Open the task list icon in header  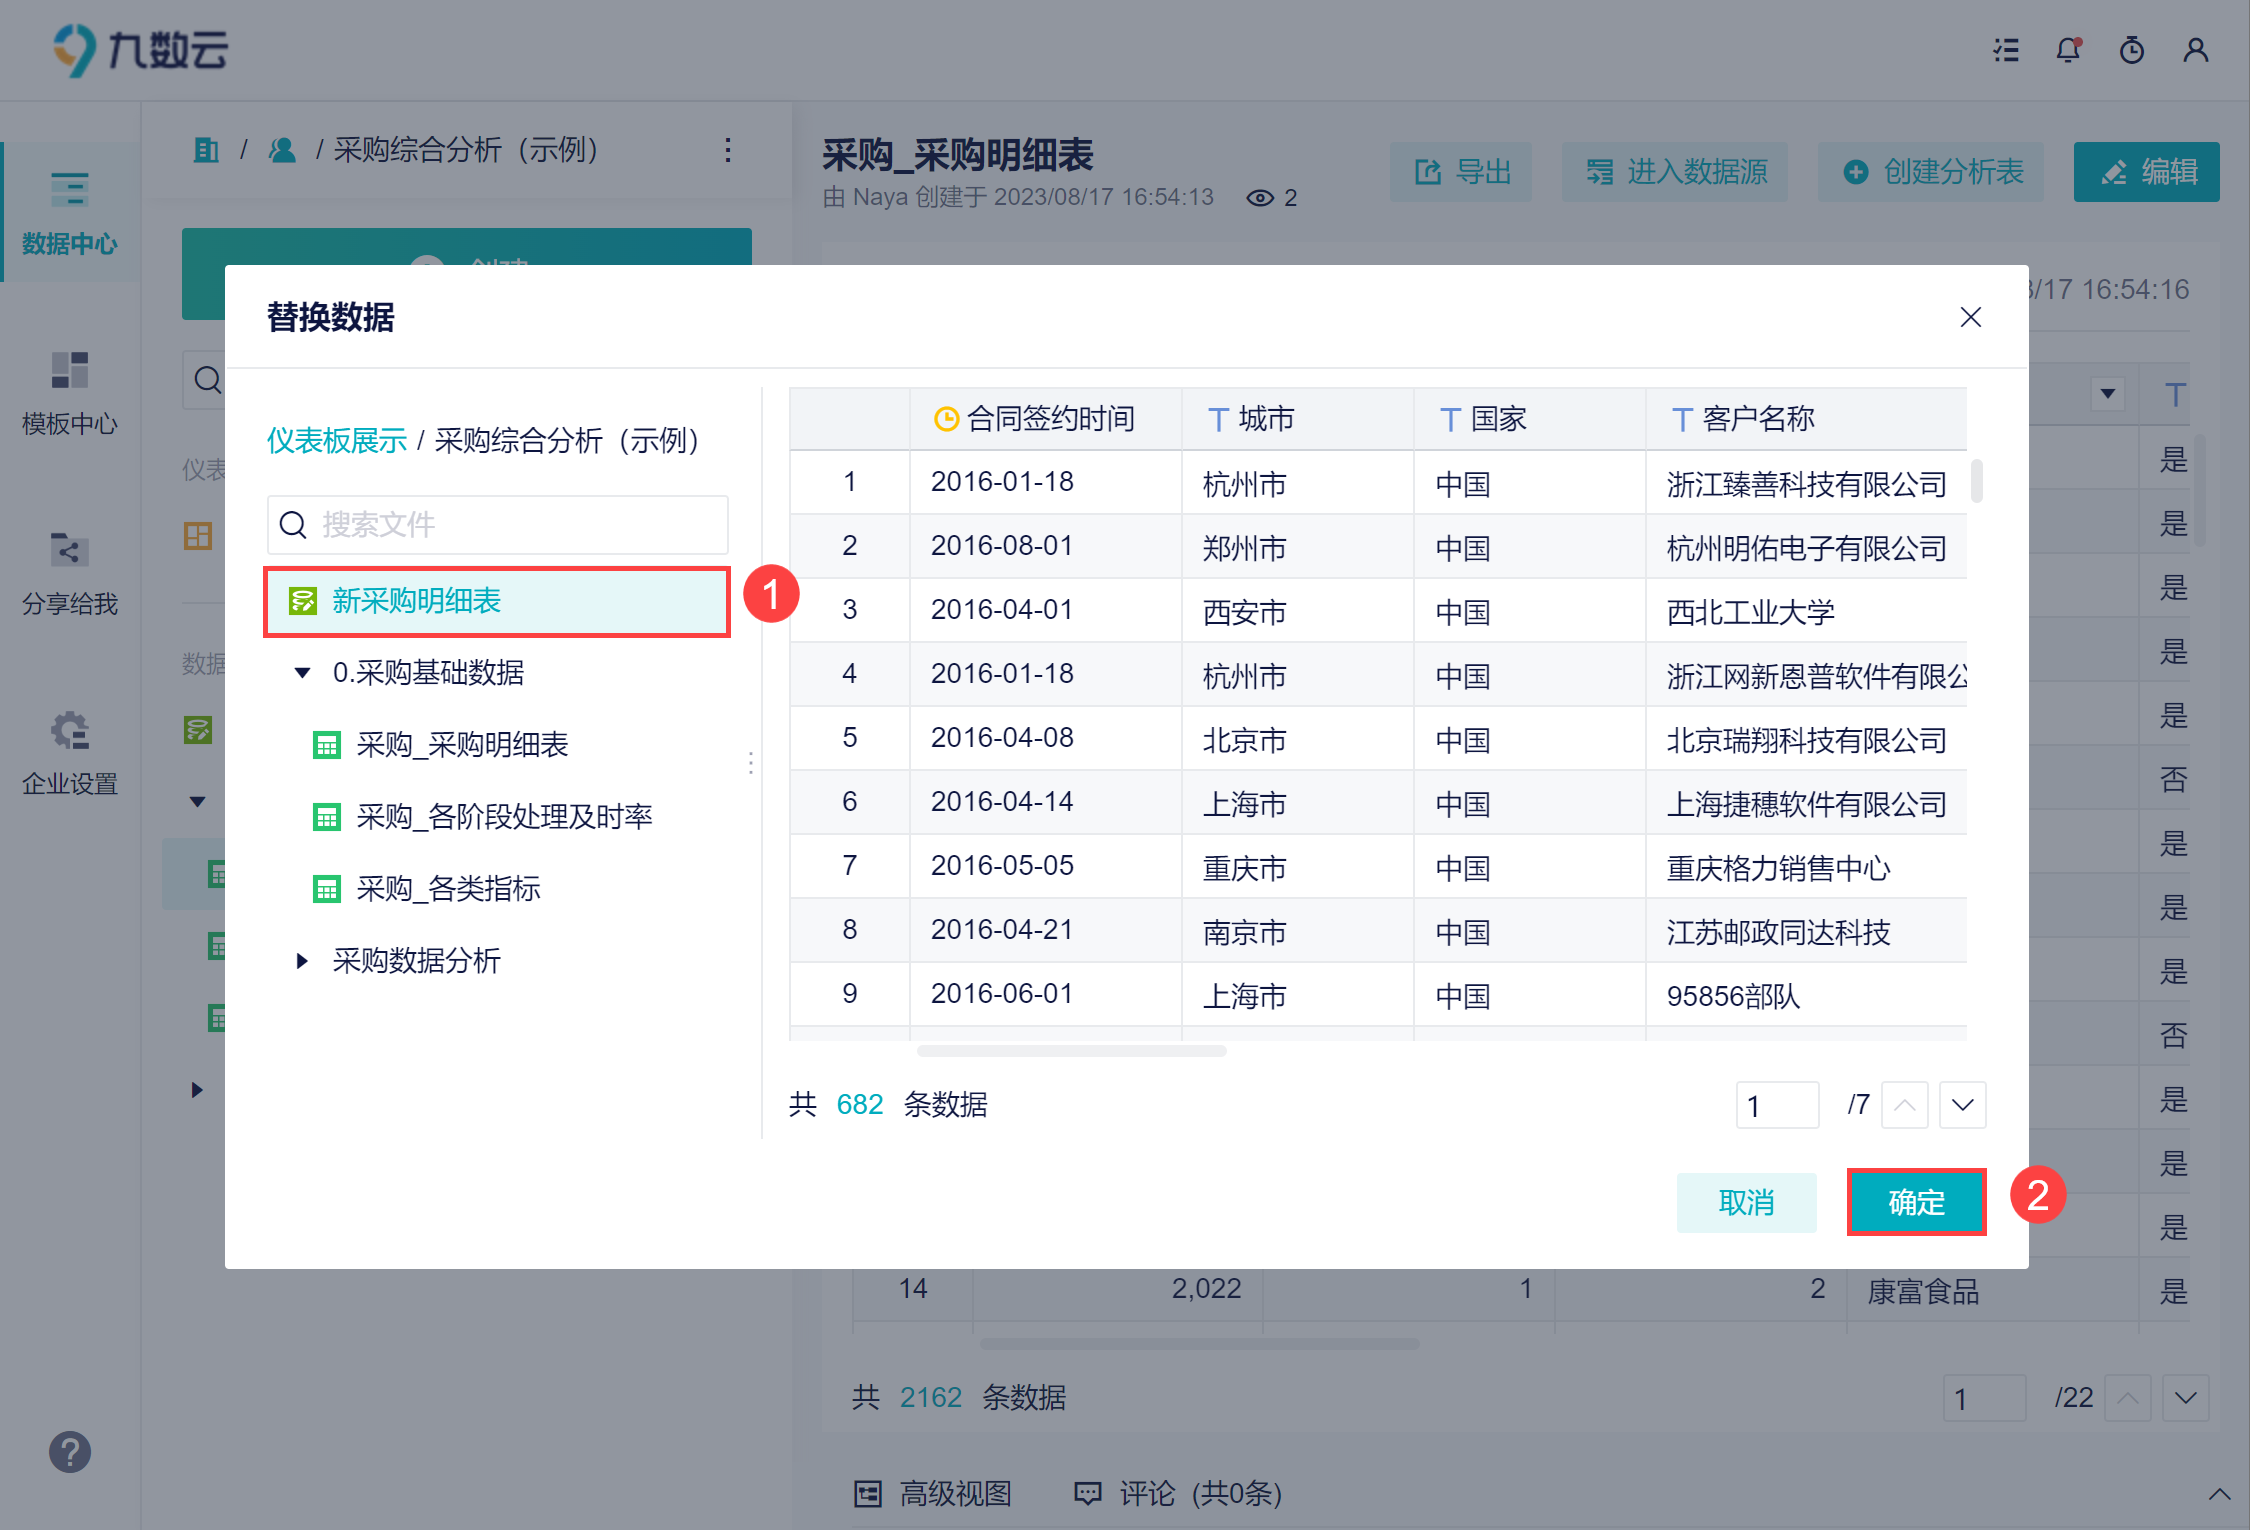click(2005, 50)
